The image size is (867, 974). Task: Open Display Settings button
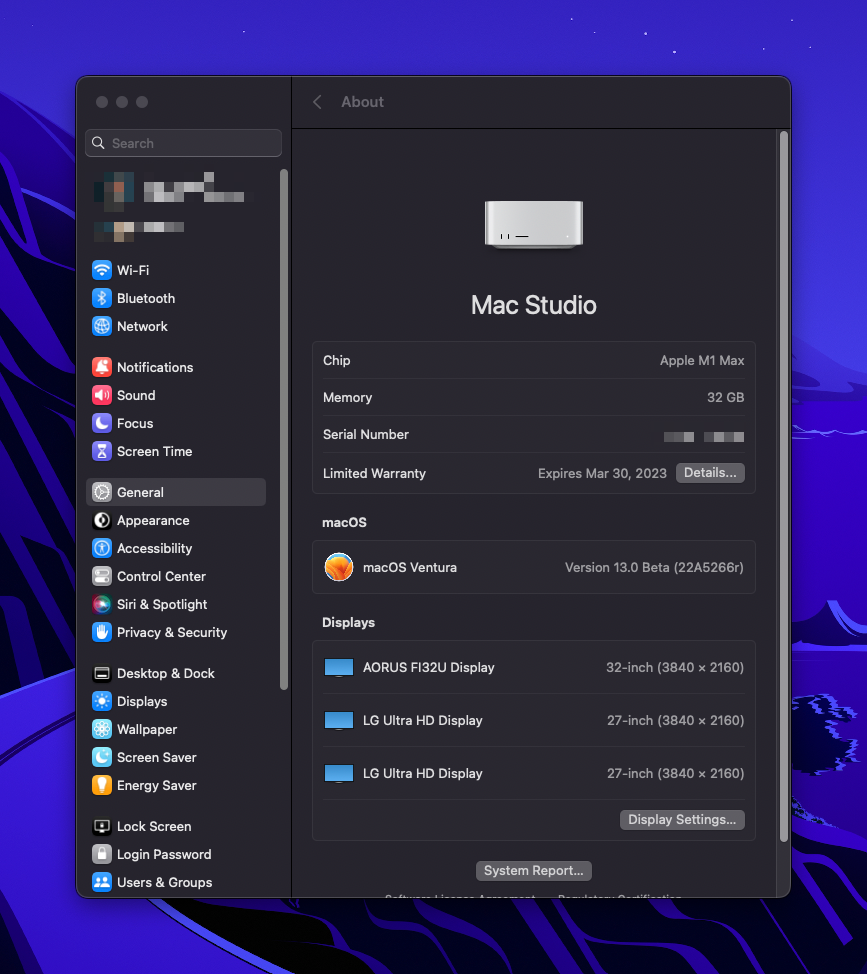pos(682,819)
